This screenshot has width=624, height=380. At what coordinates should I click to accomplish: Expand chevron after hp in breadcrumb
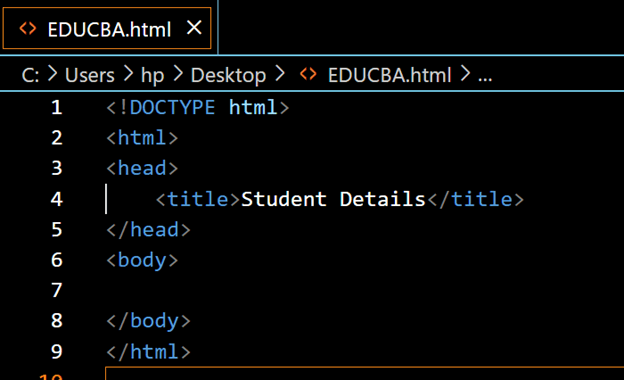click(x=178, y=74)
